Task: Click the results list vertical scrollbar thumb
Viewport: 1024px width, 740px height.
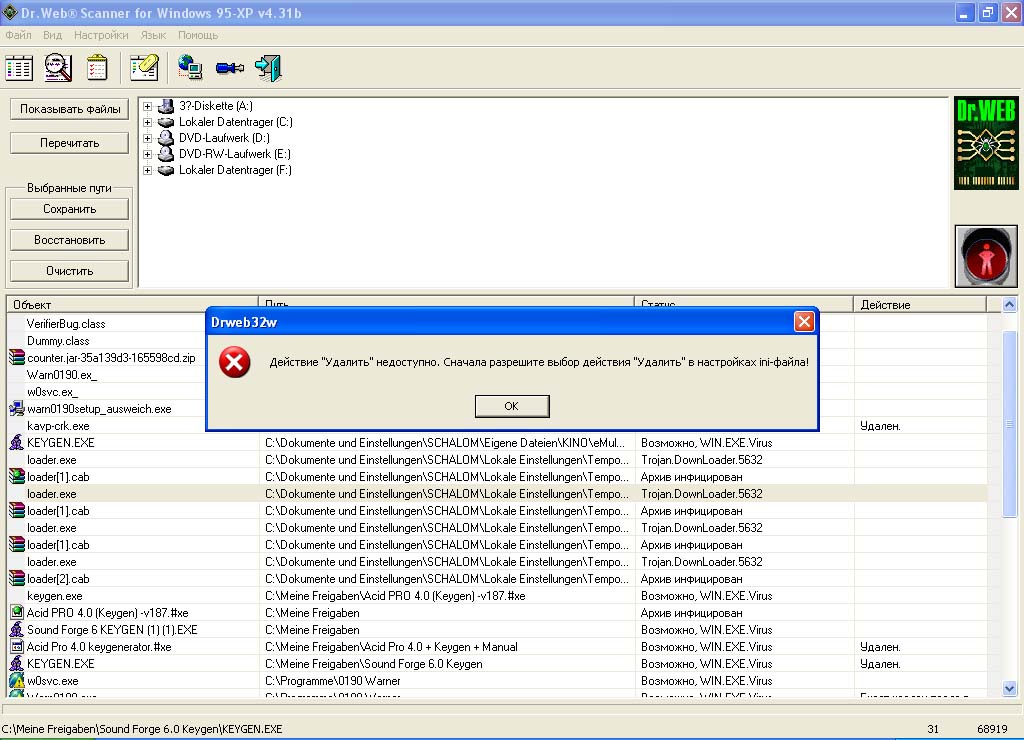Action: click(1010, 423)
